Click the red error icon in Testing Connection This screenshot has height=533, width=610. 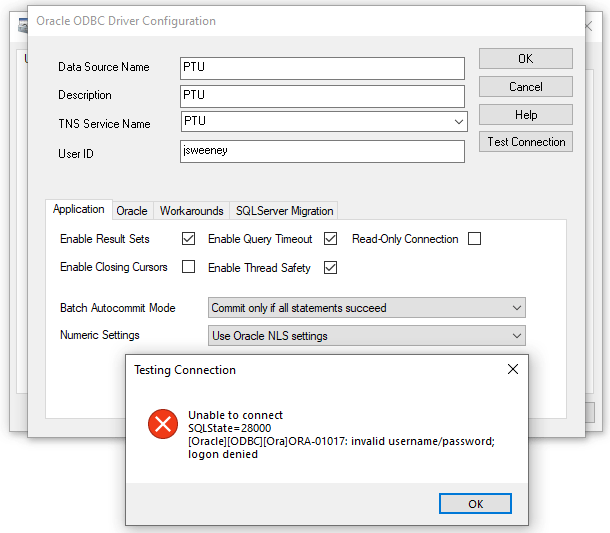click(163, 424)
